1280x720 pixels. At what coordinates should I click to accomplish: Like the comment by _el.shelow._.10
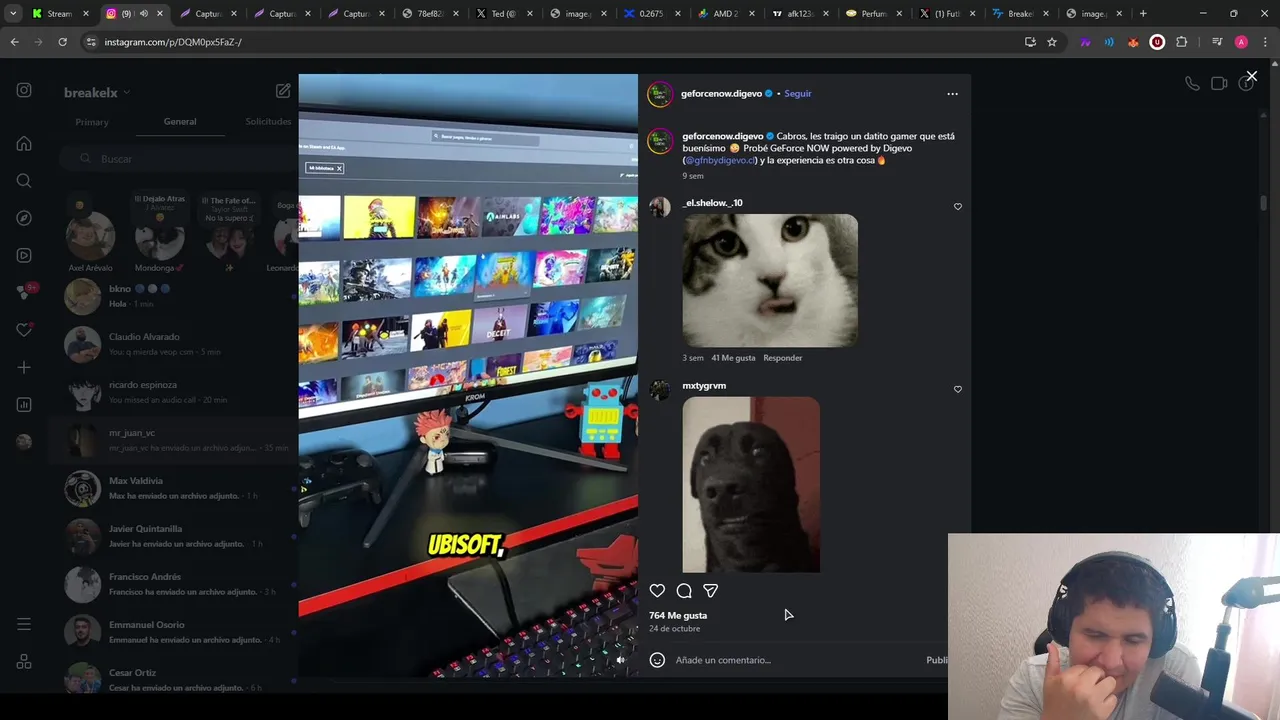(x=958, y=207)
